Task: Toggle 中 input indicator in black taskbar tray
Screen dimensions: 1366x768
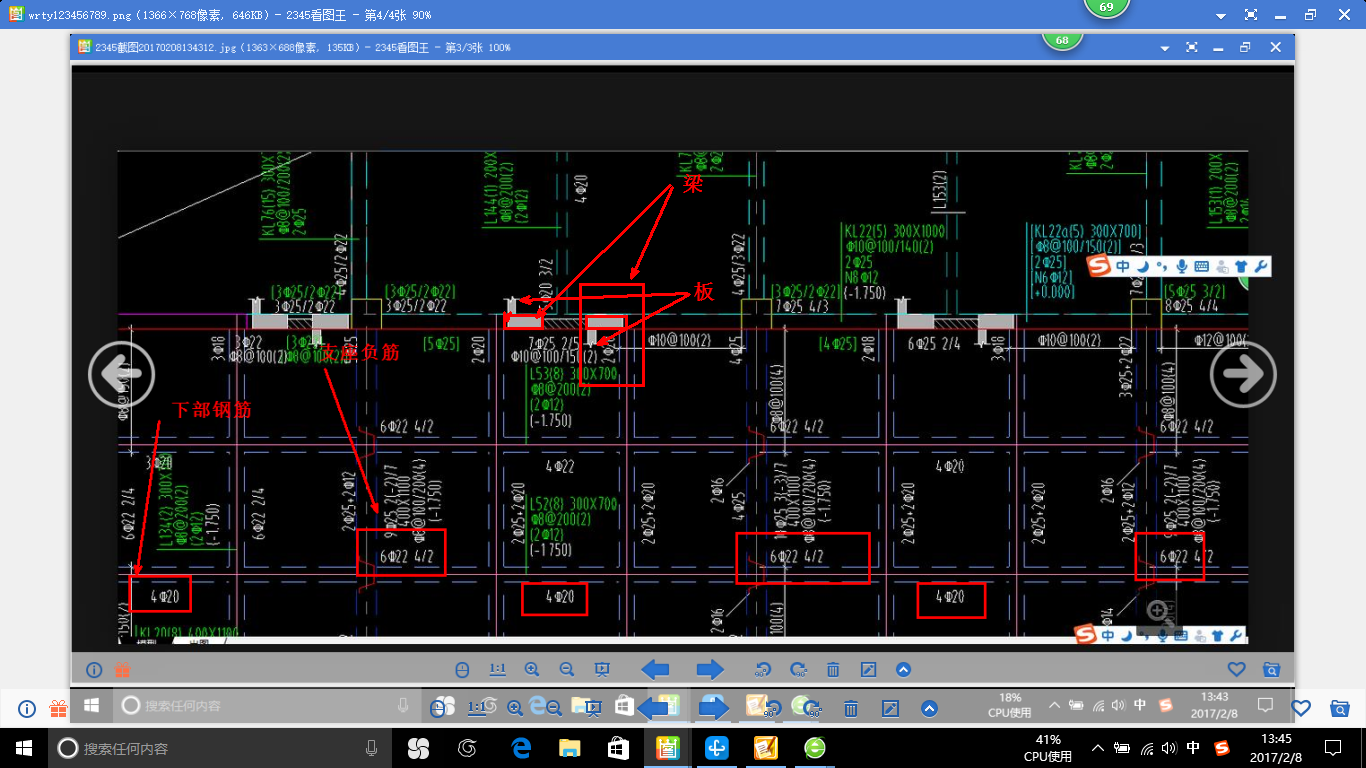Action: (1193, 748)
